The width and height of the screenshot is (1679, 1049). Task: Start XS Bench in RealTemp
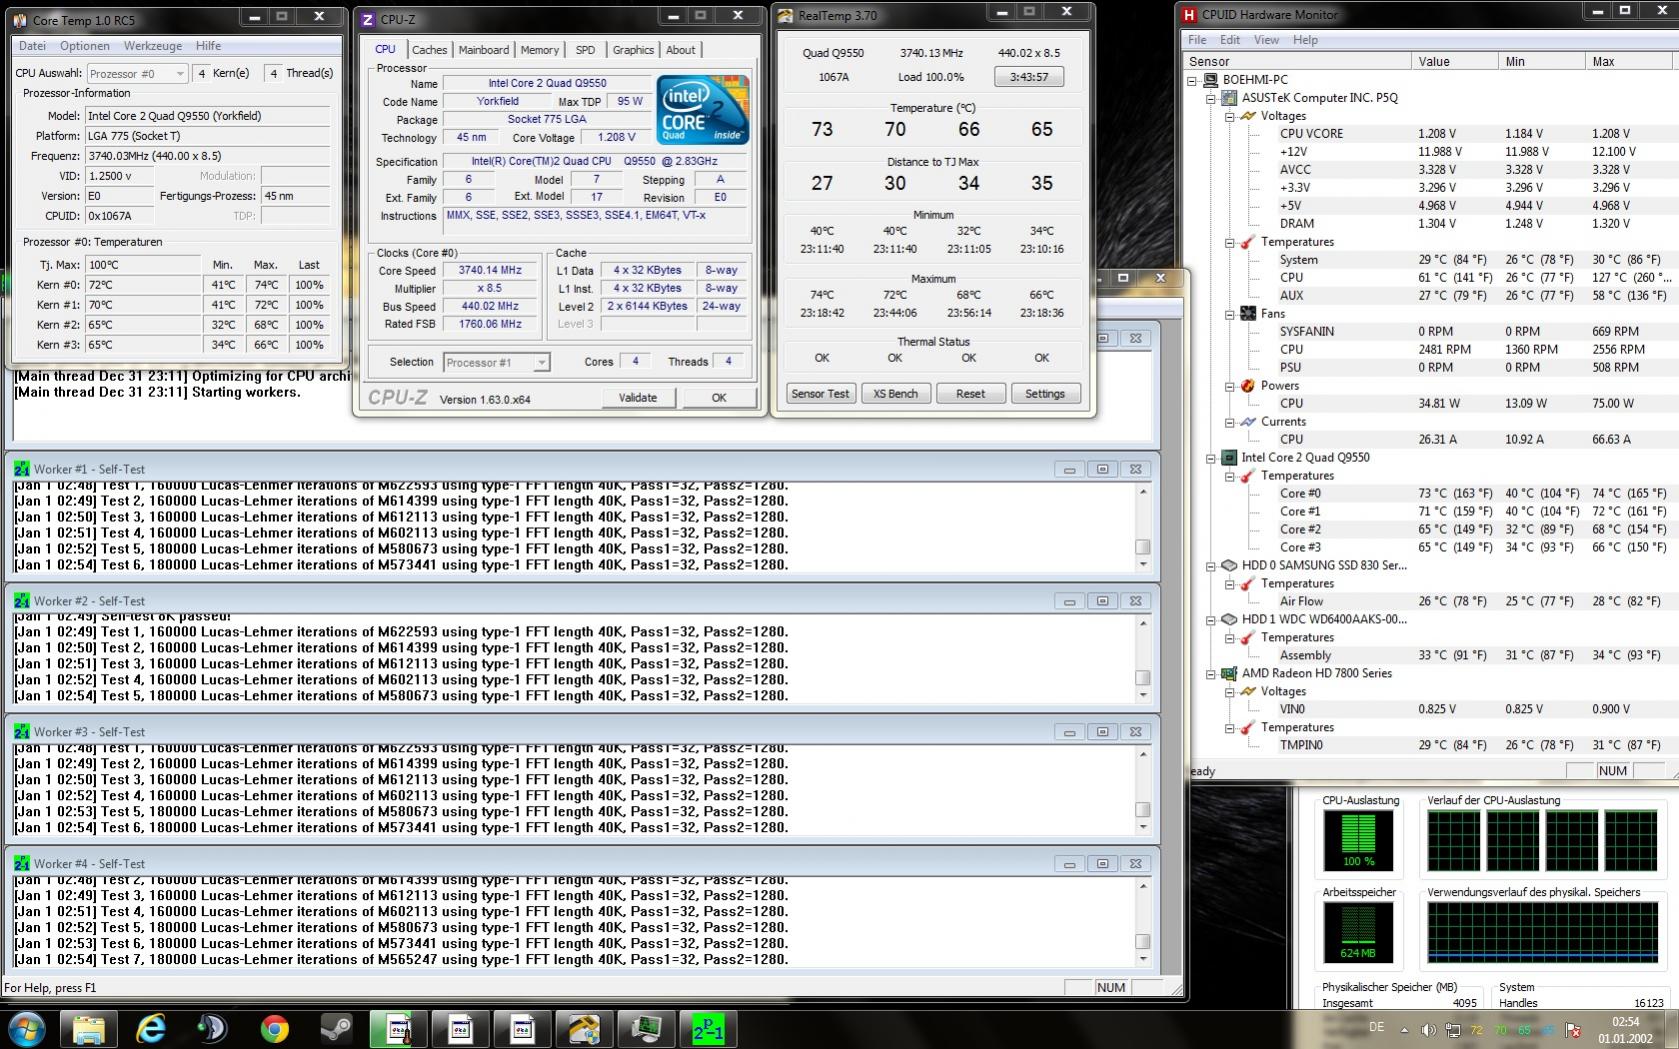(895, 393)
